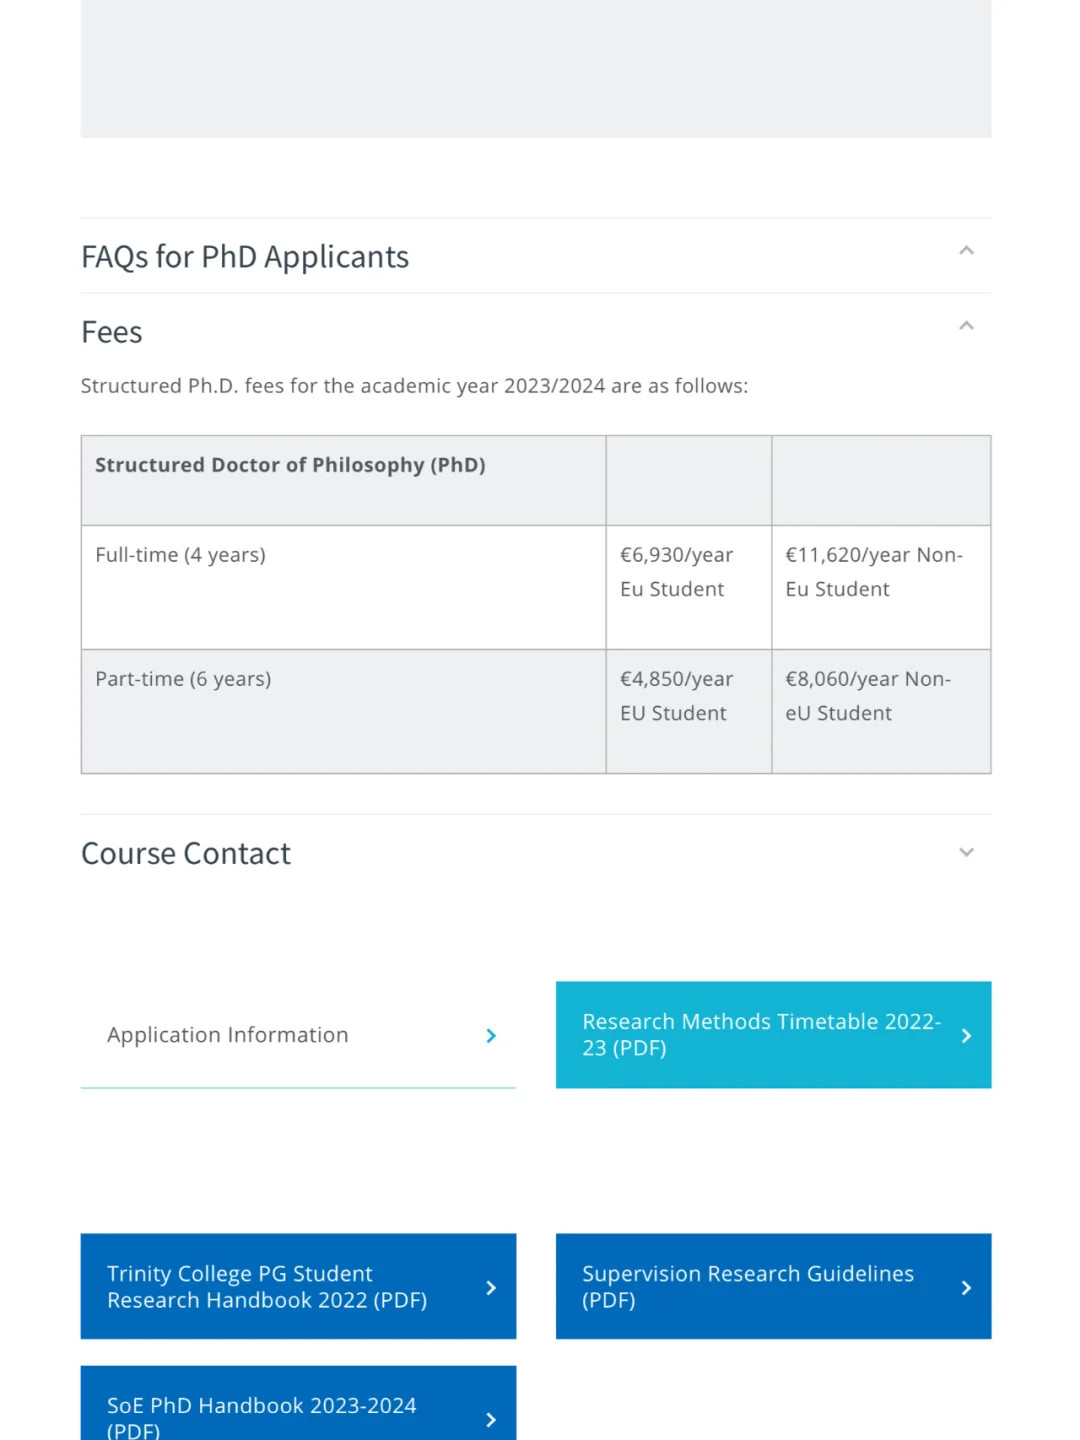
Task: Collapse the Fees section chevron
Action: point(966,326)
